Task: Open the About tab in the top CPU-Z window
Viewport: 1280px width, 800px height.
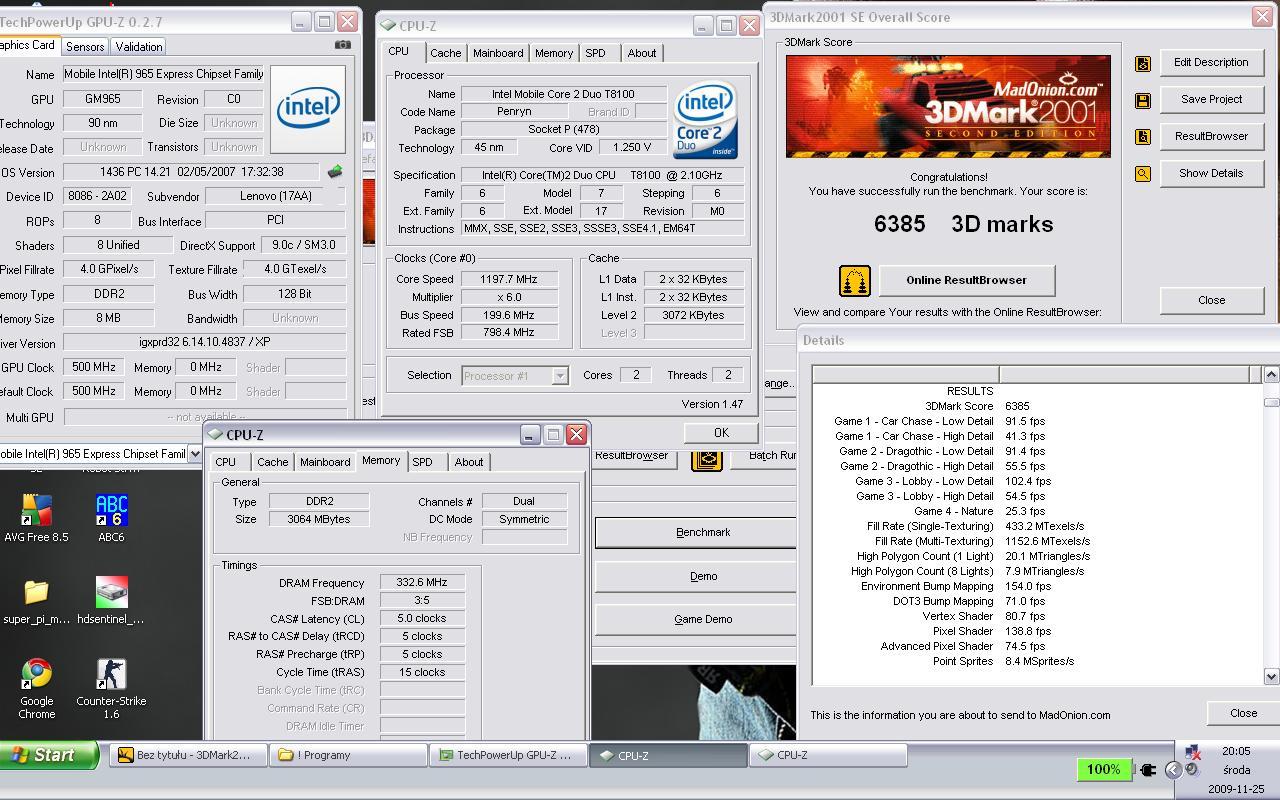Action: click(642, 53)
